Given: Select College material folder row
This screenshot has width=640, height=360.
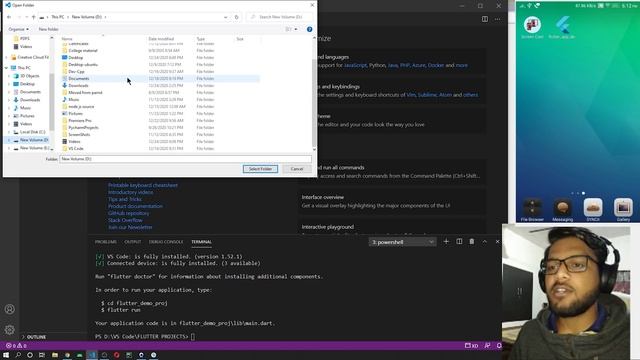Looking at the screenshot, I should [x=160, y=51].
